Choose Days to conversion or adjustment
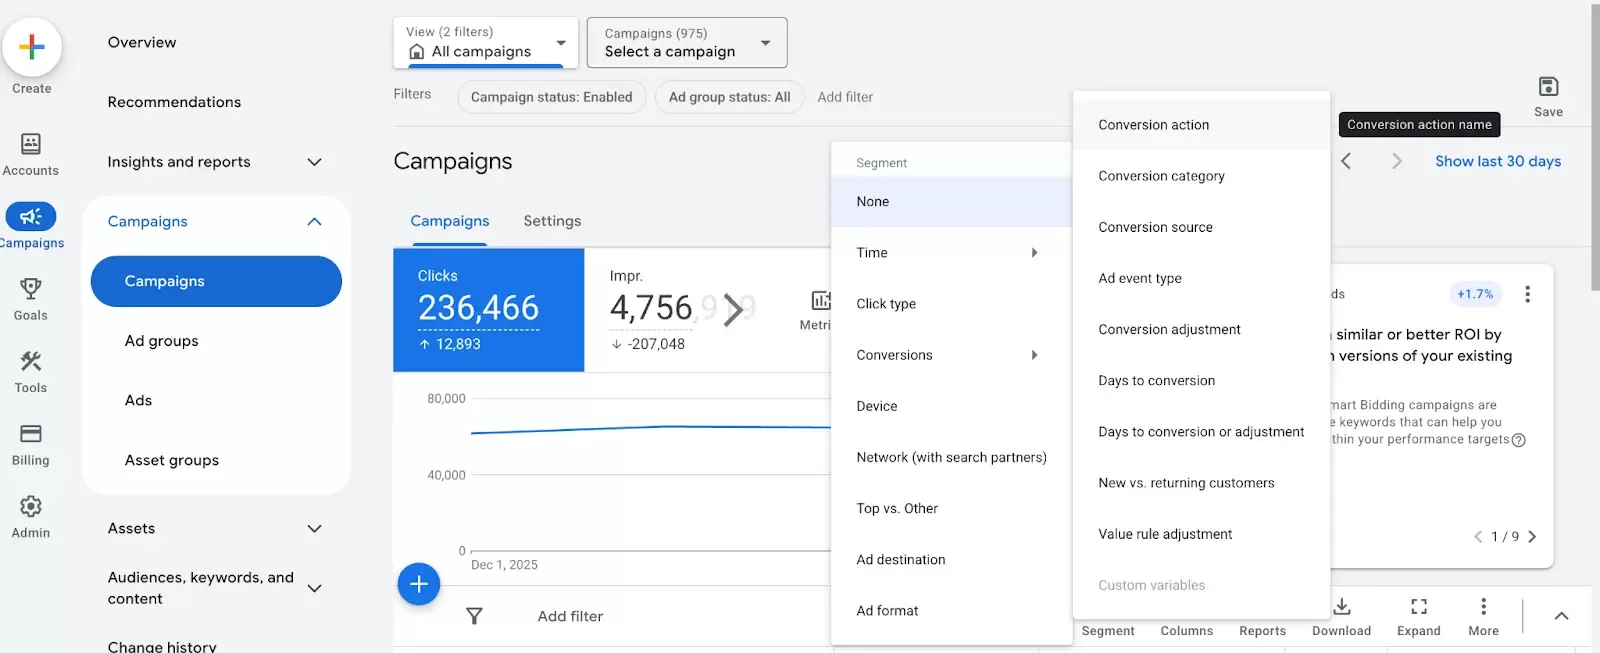This screenshot has width=1600, height=653. pyautogui.click(x=1201, y=432)
